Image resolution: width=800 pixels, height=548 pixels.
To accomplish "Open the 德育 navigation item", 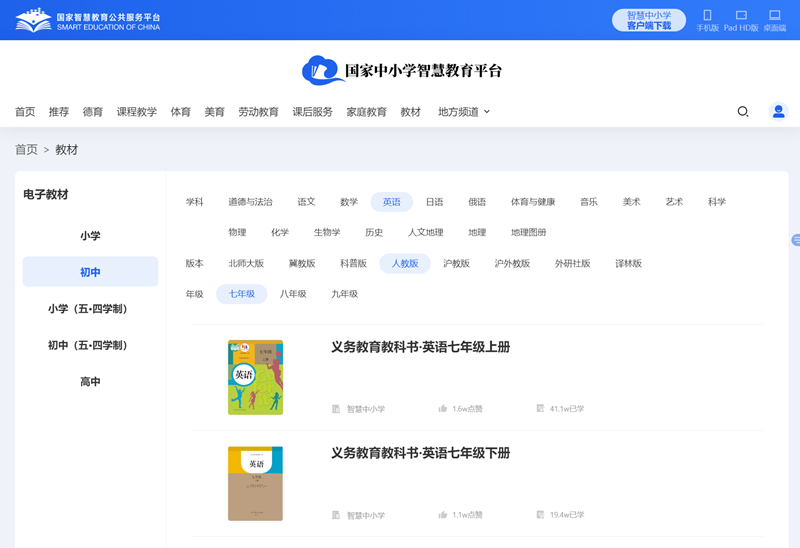I will (x=93, y=112).
